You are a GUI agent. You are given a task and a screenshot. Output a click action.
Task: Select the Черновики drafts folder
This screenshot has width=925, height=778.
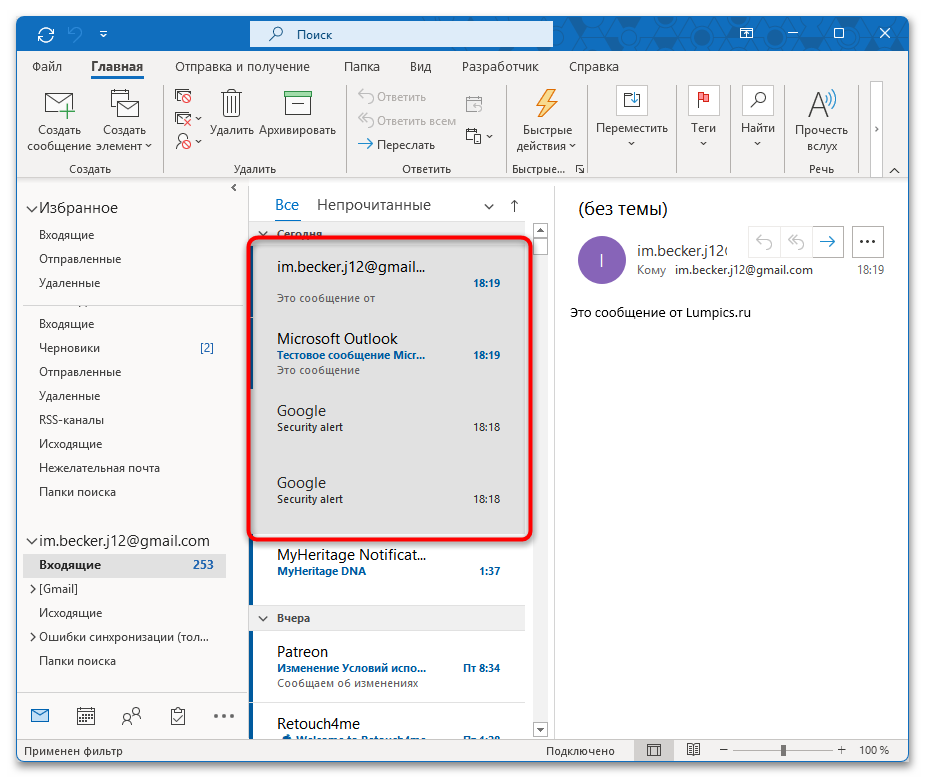(69, 348)
